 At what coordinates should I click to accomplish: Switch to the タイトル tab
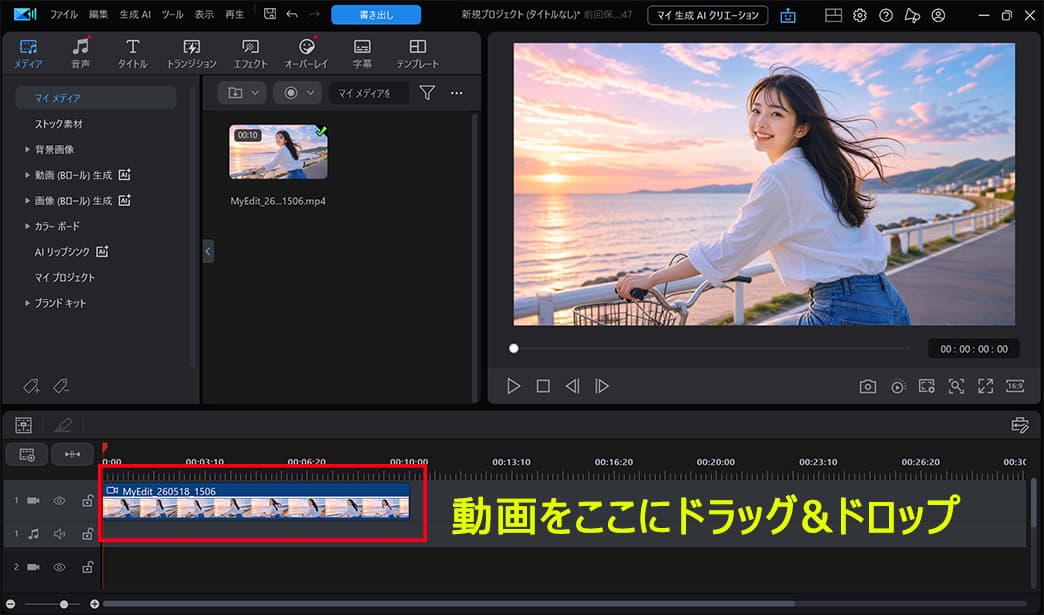click(x=132, y=54)
